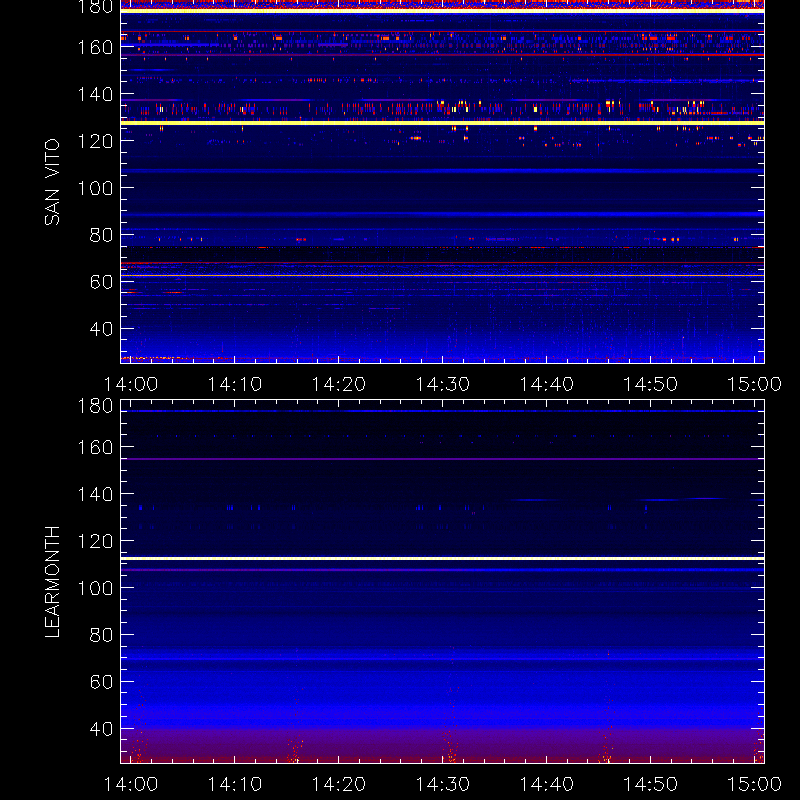Screen dimensions: 800x800
Task: Click purple line near 155 in Learmonth spectrogram
Action: tap(442, 459)
